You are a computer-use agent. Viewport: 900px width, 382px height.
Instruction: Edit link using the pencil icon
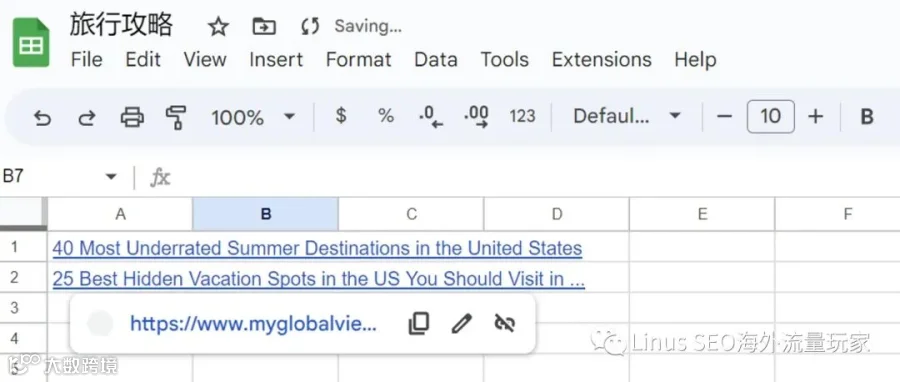[x=461, y=323]
